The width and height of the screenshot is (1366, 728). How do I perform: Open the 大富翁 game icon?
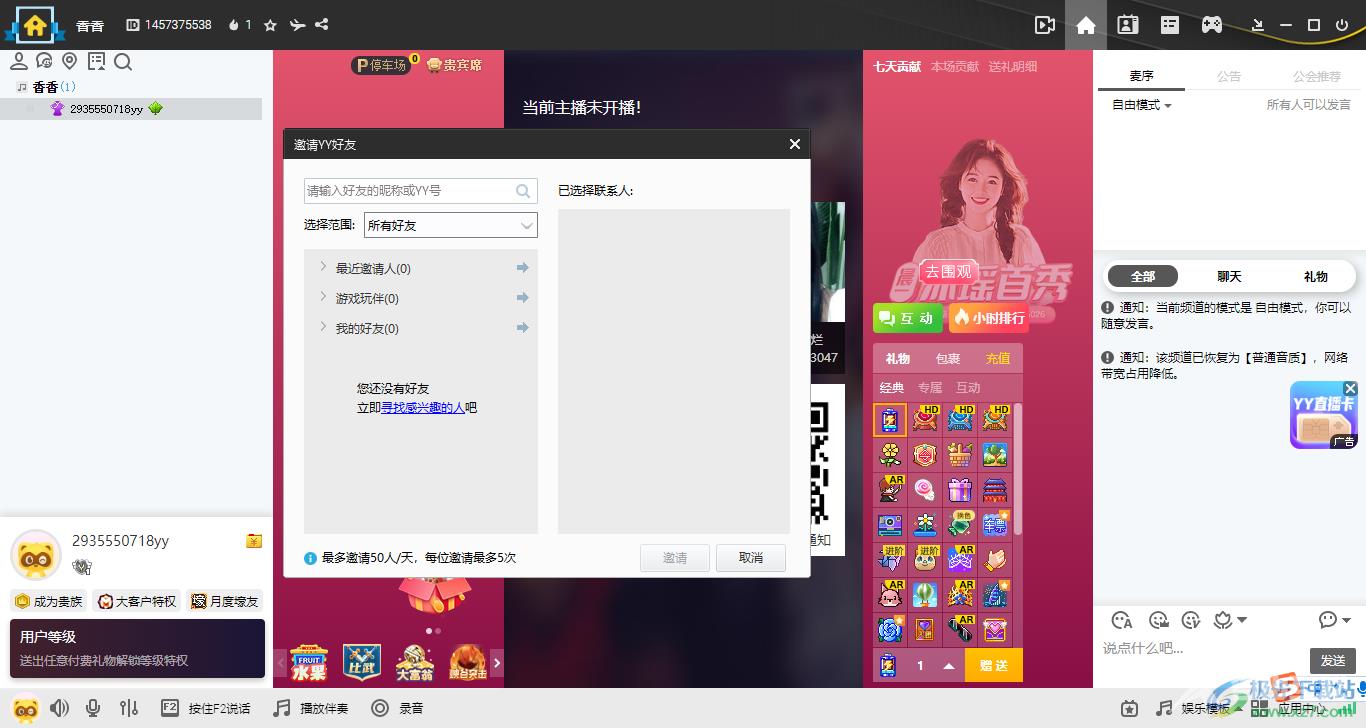(x=414, y=662)
